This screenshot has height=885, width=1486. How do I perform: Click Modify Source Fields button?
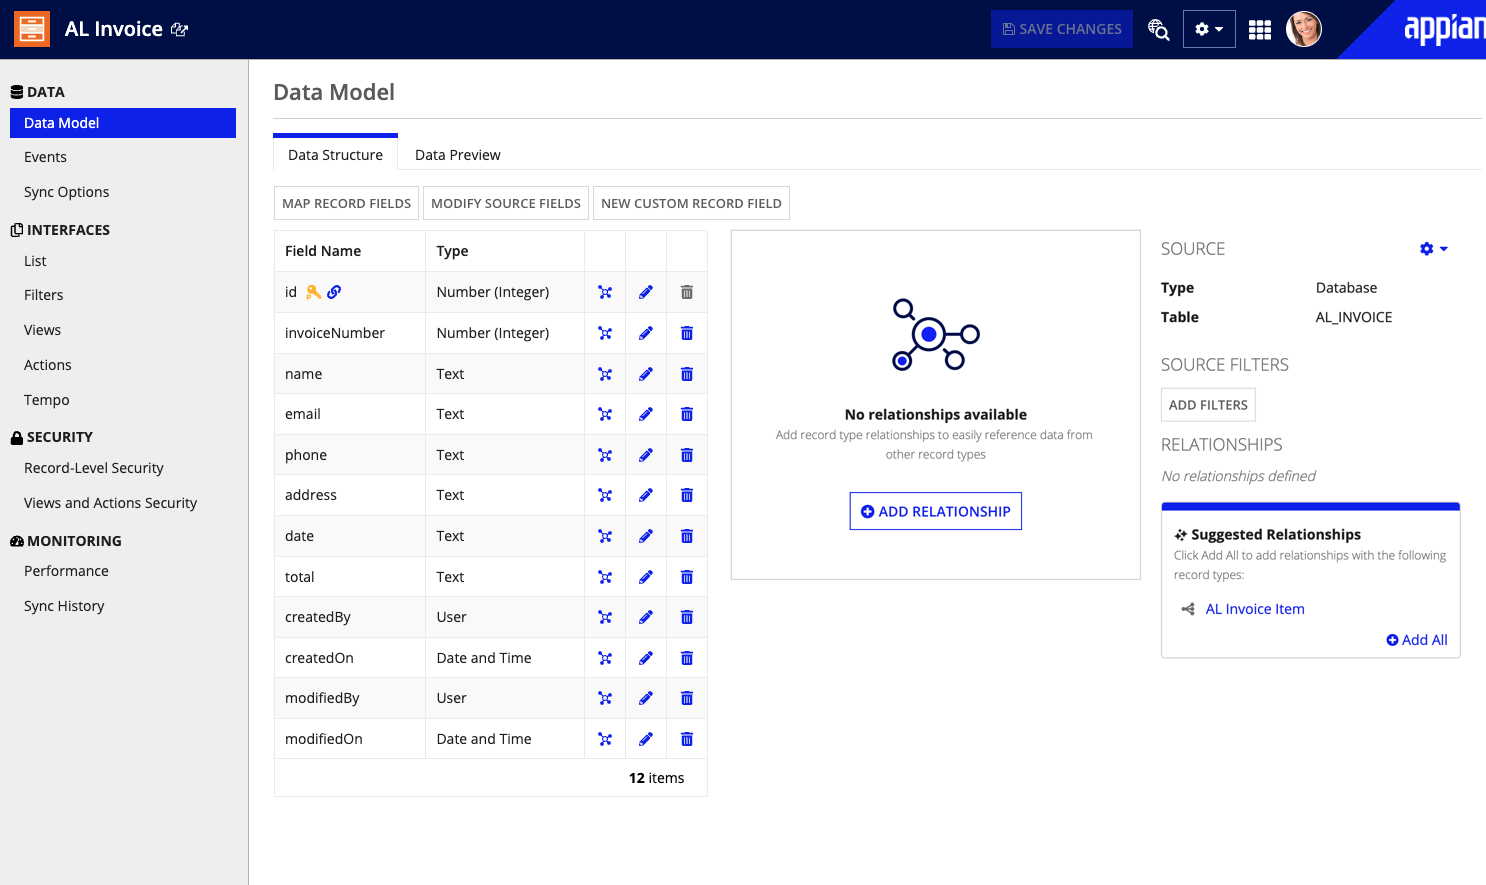(506, 203)
